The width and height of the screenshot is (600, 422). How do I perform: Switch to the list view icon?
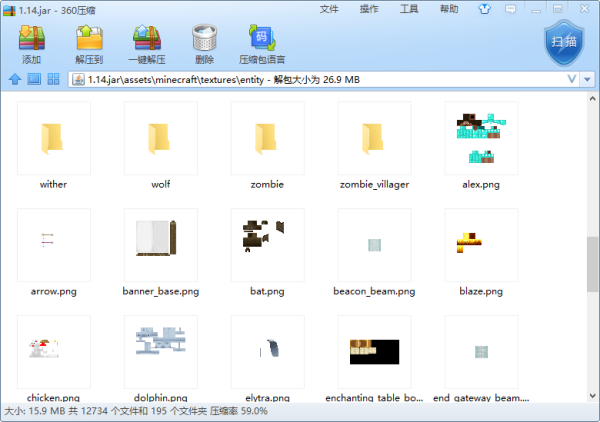tap(34, 79)
